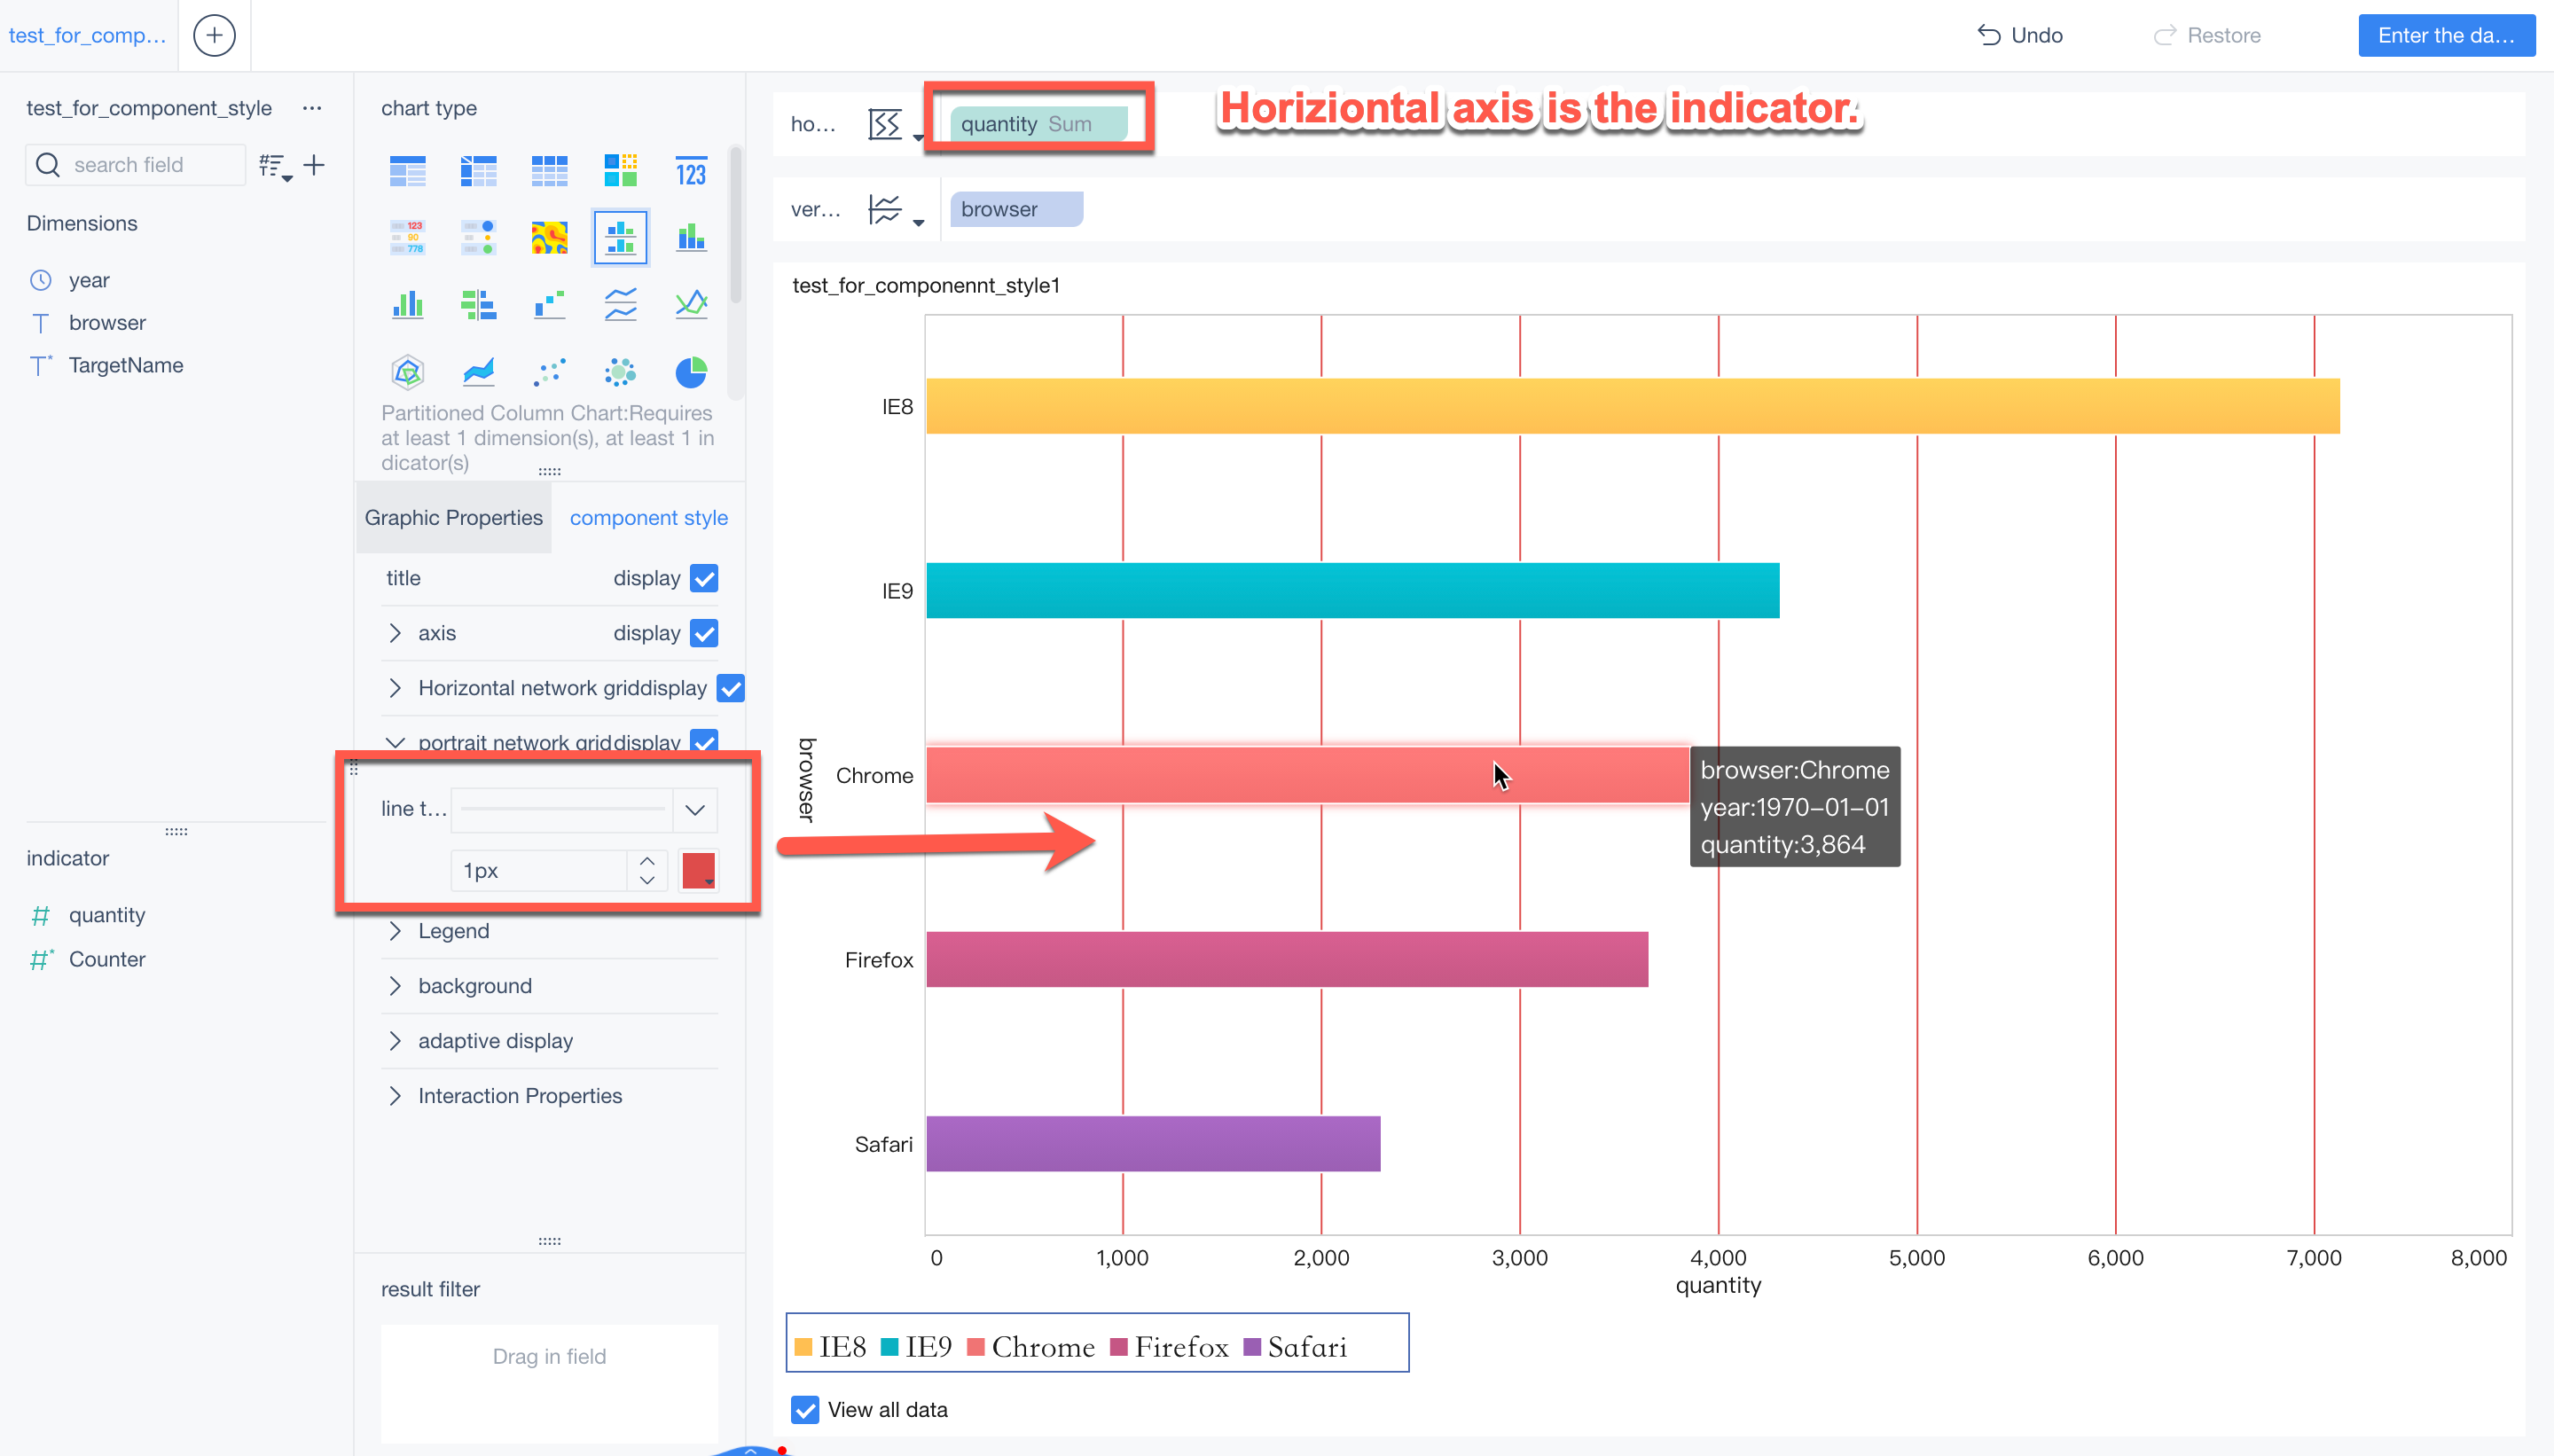Click the Enter the da... button
2554x1456 pixels.
click(x=2446, y=35)
